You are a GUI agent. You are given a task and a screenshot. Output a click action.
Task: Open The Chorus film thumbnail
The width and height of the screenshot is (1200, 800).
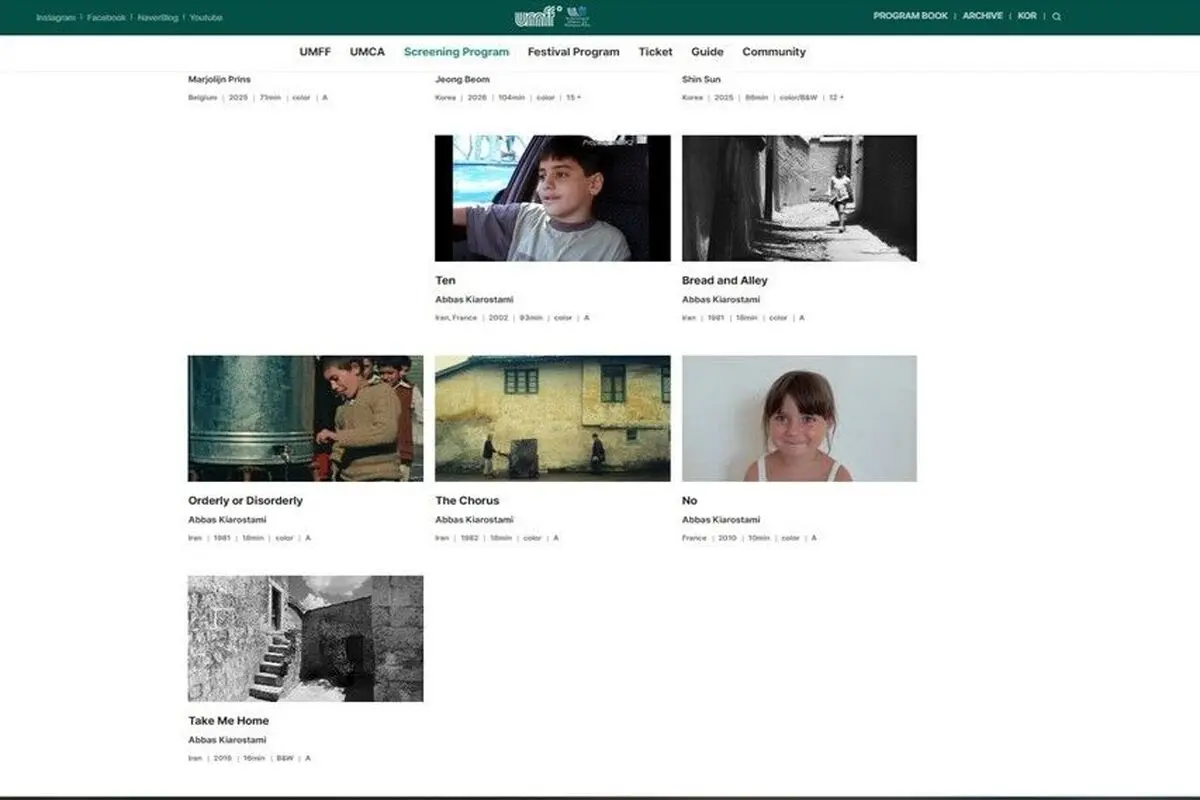coord(553,418)
